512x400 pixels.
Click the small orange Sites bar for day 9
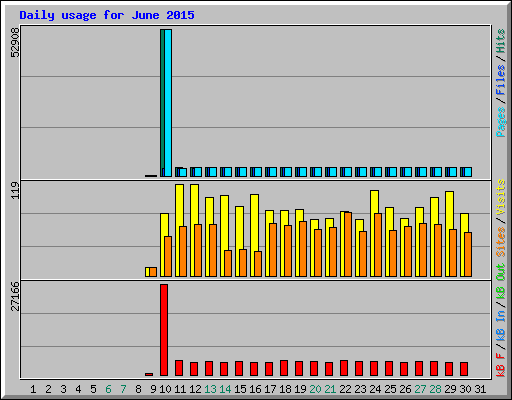[x=153, y=272]
